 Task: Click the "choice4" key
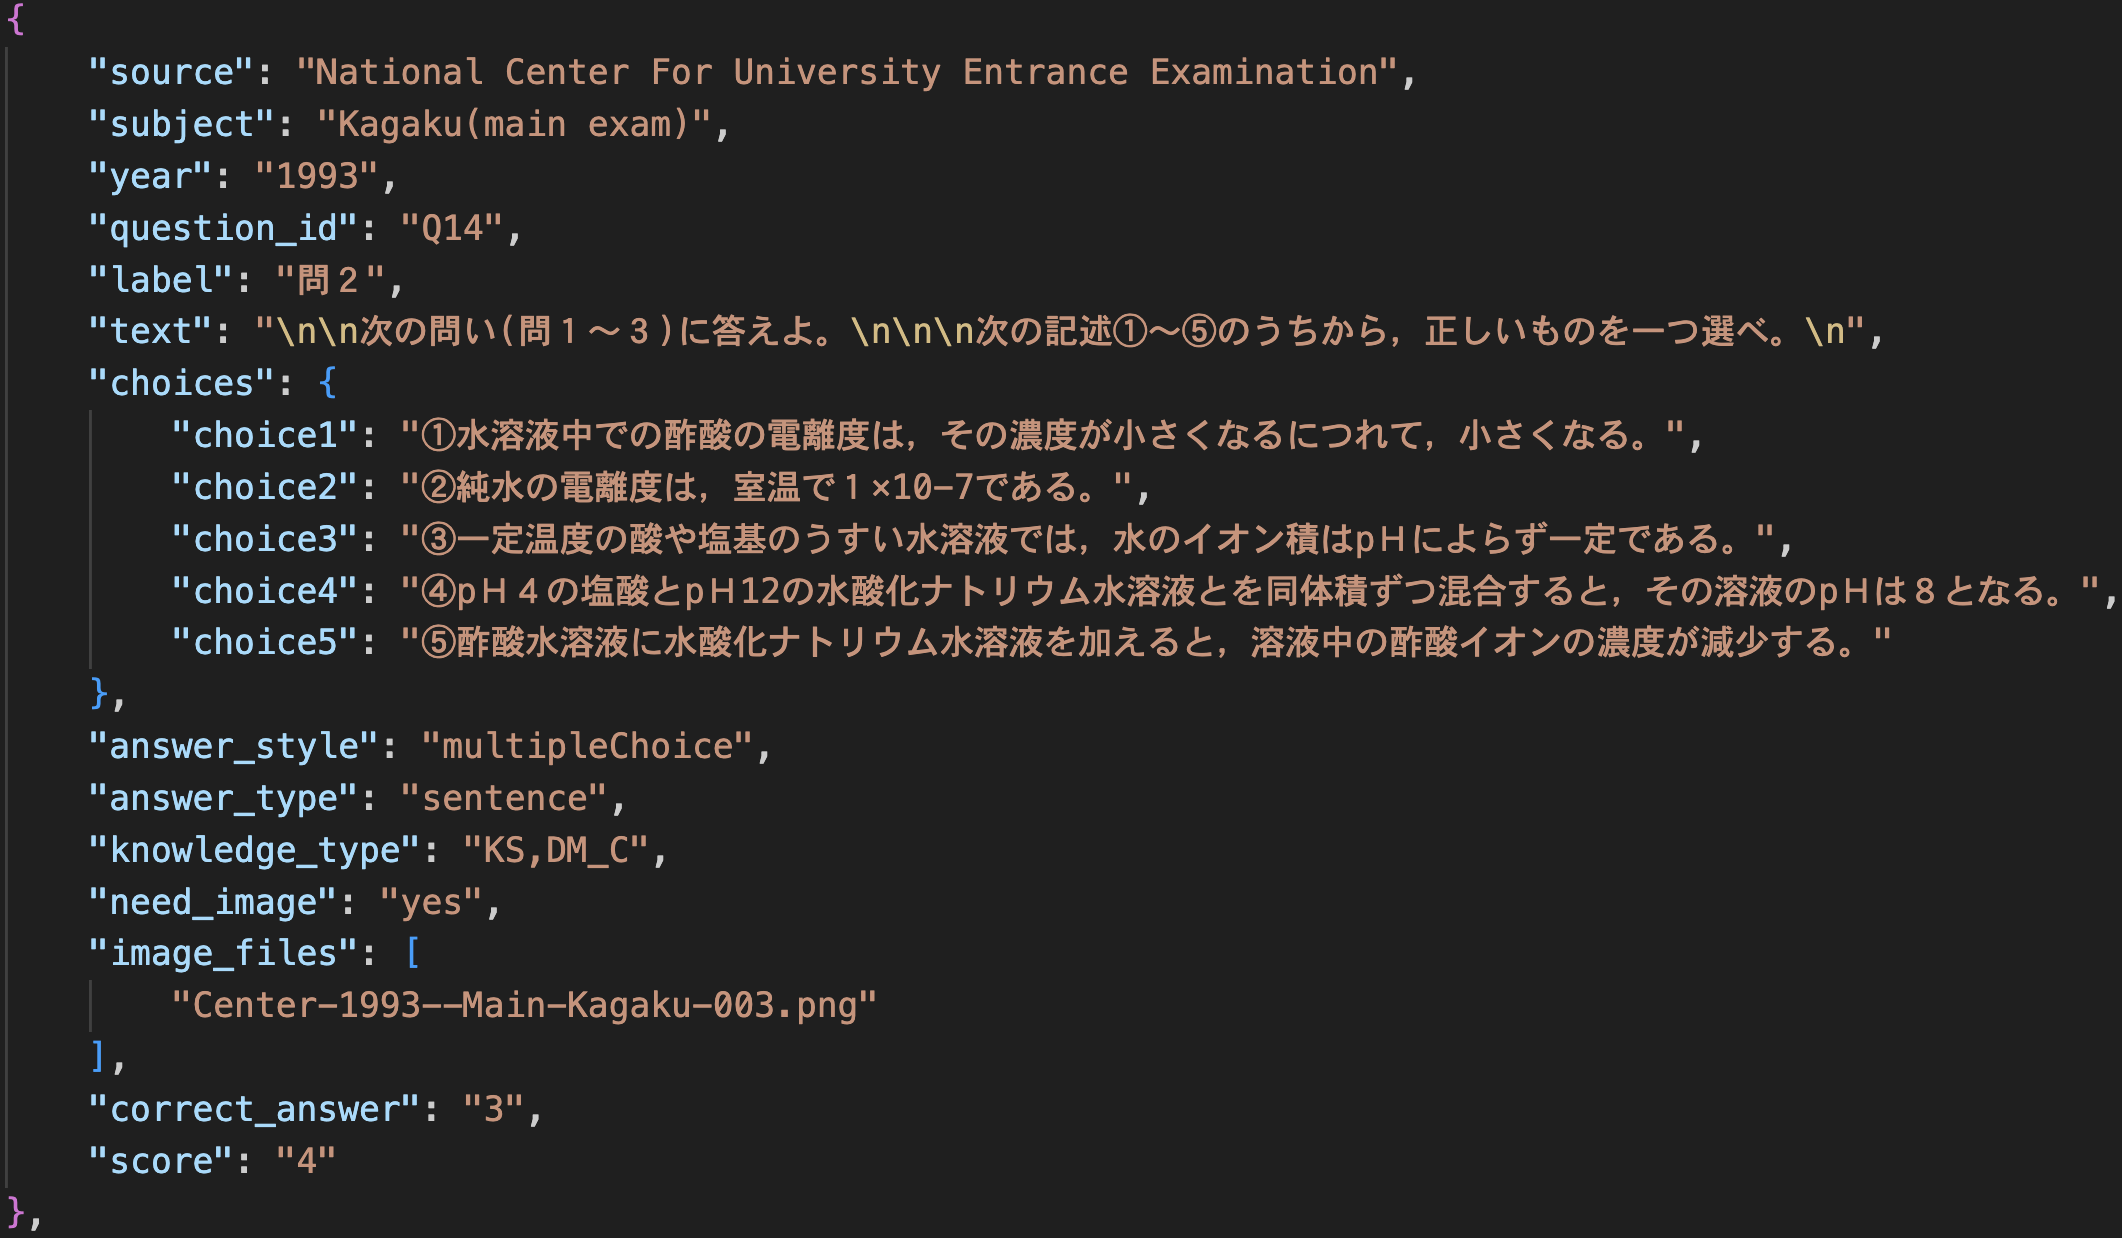coord(265,591)
